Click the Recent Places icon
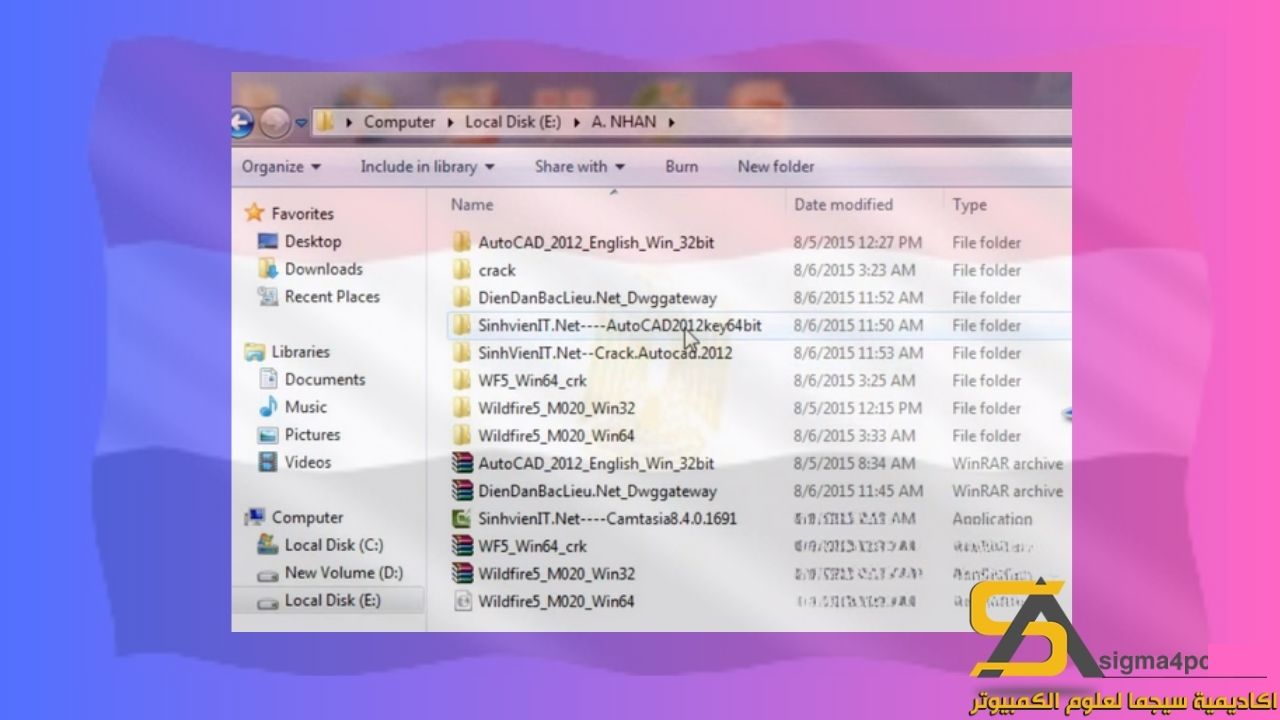Screen dimensions: 1280x720 (x=267, y=296)
